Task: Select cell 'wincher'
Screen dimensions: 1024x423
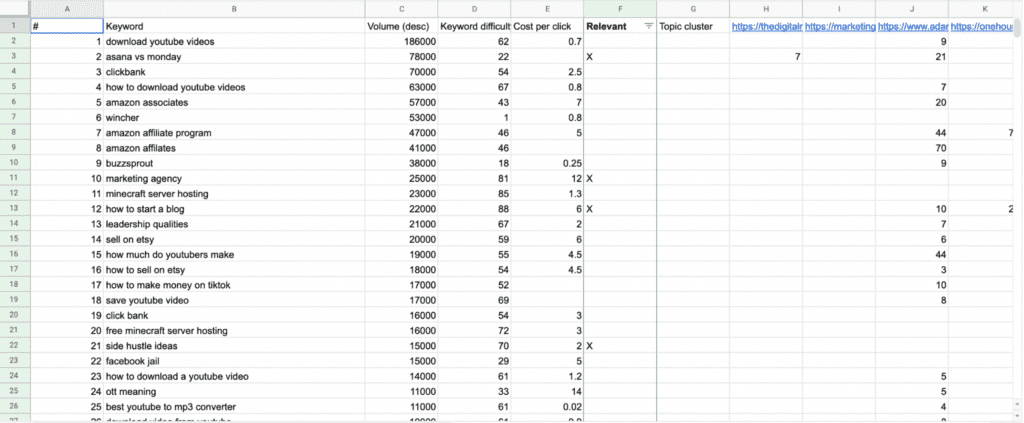Action: click(x=234, y=118)
